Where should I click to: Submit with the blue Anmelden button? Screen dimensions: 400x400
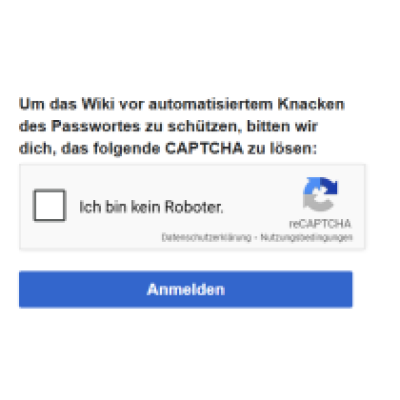(x=186, y=289)
